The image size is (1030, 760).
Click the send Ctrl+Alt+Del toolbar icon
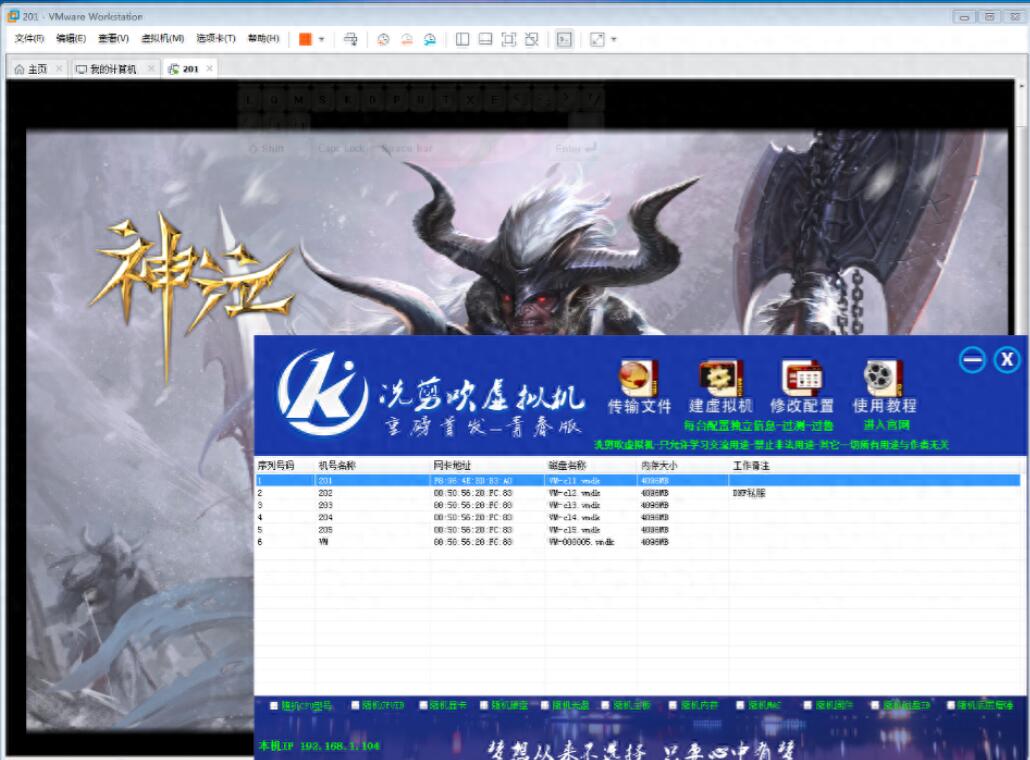pos(351,39)
